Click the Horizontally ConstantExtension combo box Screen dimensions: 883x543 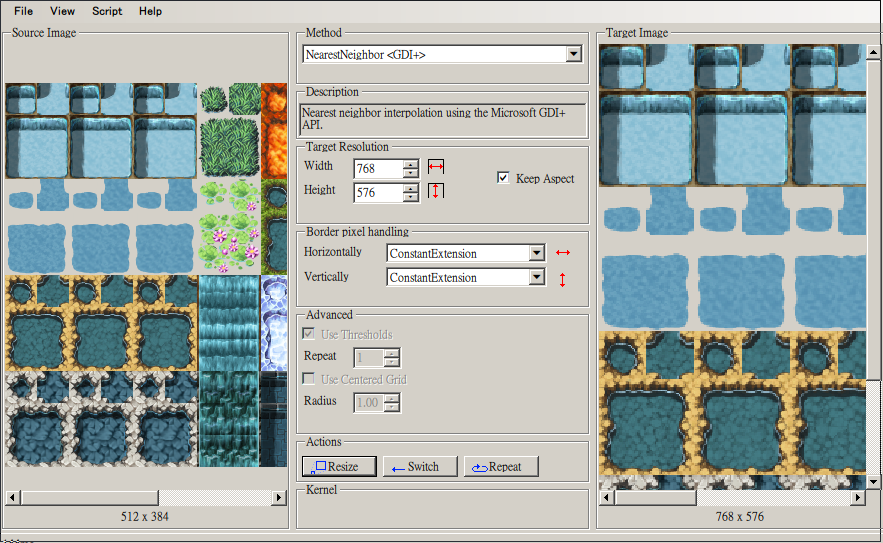[466, 253]
